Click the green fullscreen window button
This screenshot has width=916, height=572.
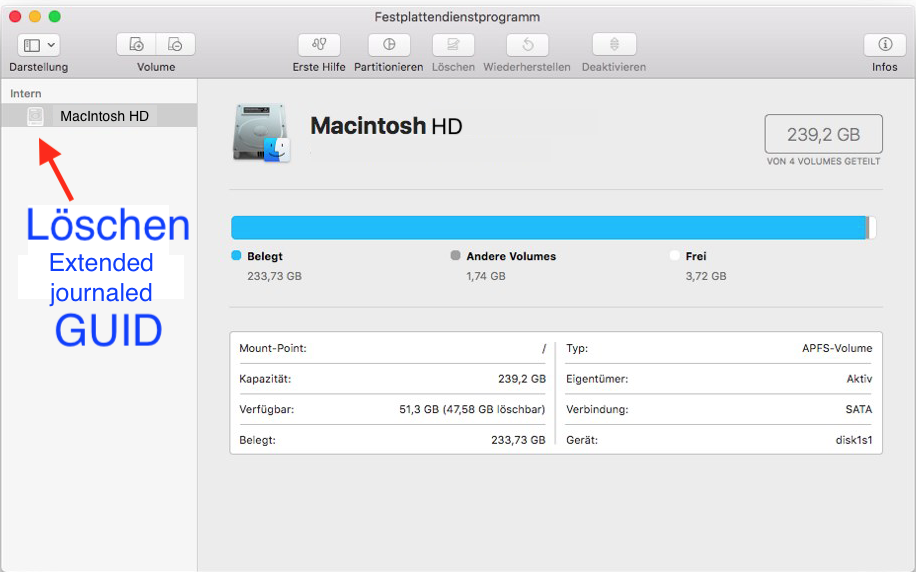(55, 17)
